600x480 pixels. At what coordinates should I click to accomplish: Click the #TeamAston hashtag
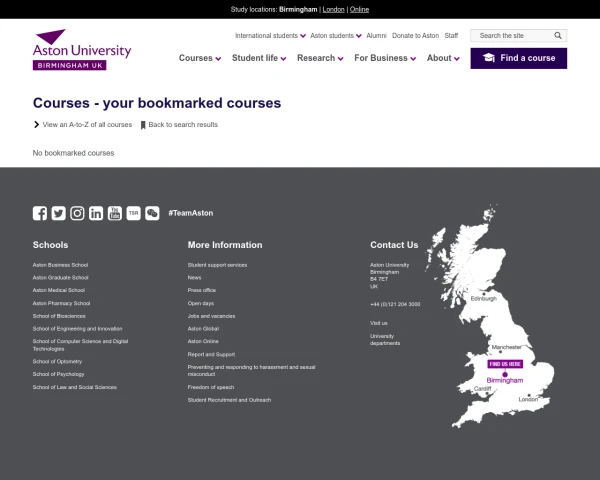click(191, 213)
